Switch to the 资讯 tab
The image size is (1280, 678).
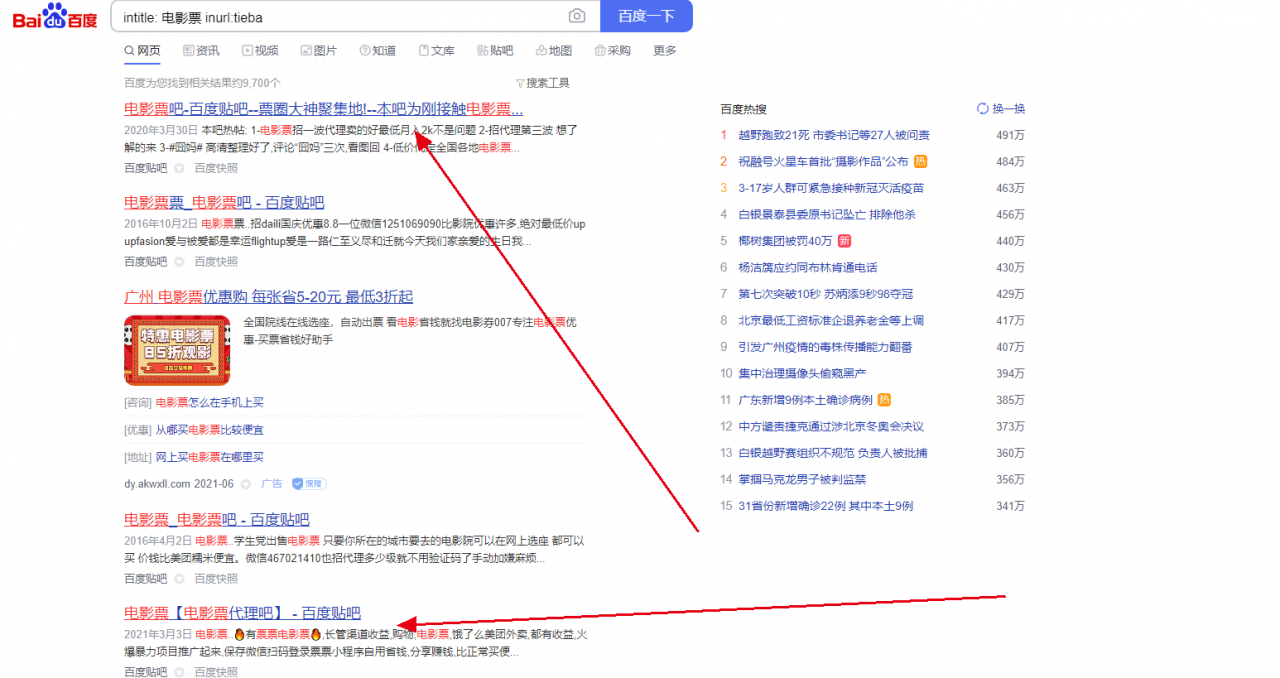[x=202, y=51]
